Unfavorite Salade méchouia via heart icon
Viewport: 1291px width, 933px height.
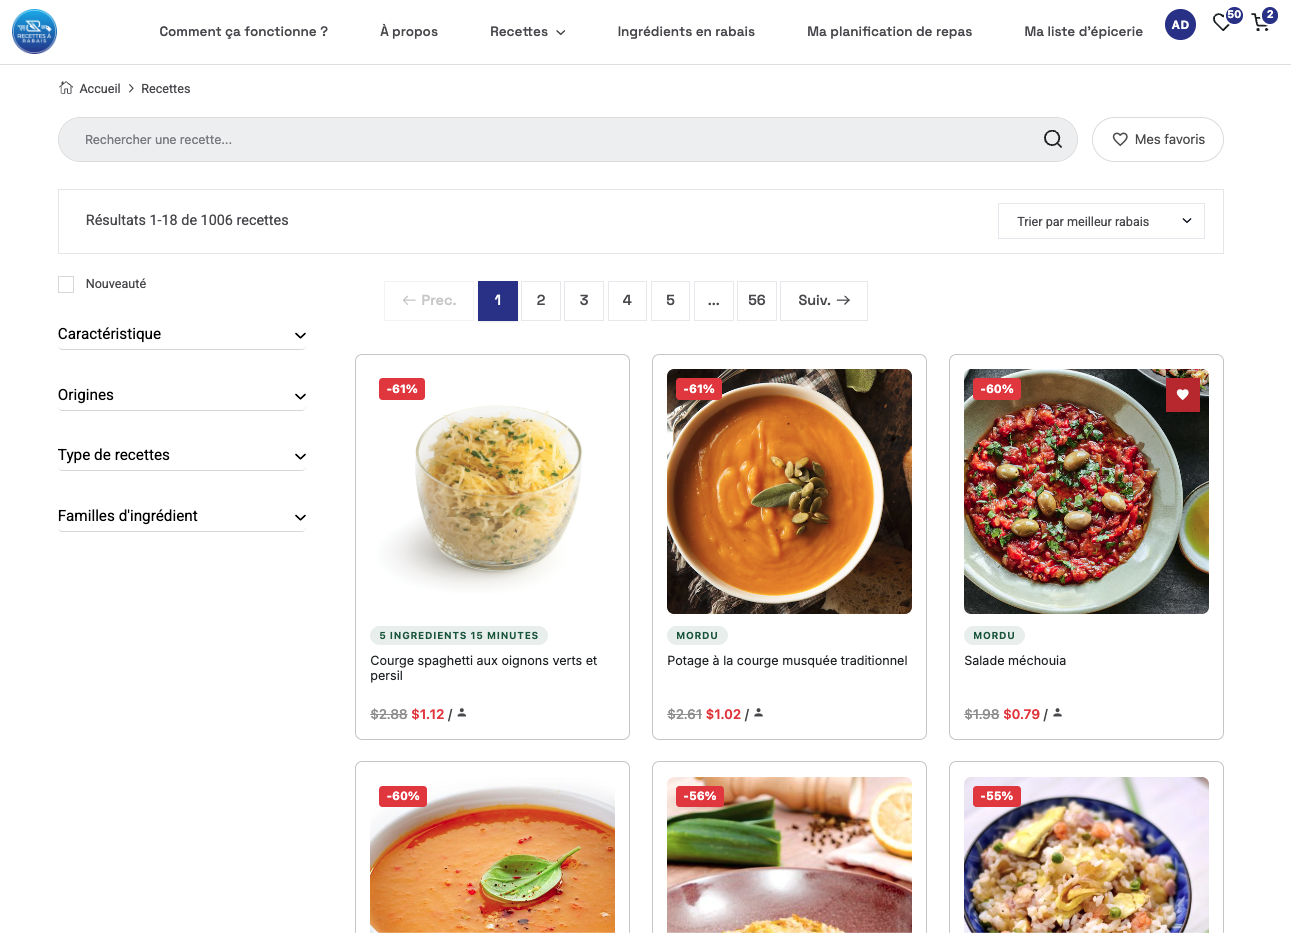click(x=1182, y=394)
